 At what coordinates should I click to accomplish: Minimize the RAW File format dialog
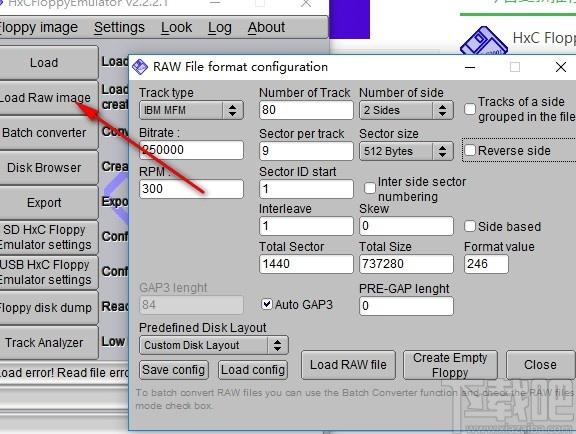tap(470, 67)
